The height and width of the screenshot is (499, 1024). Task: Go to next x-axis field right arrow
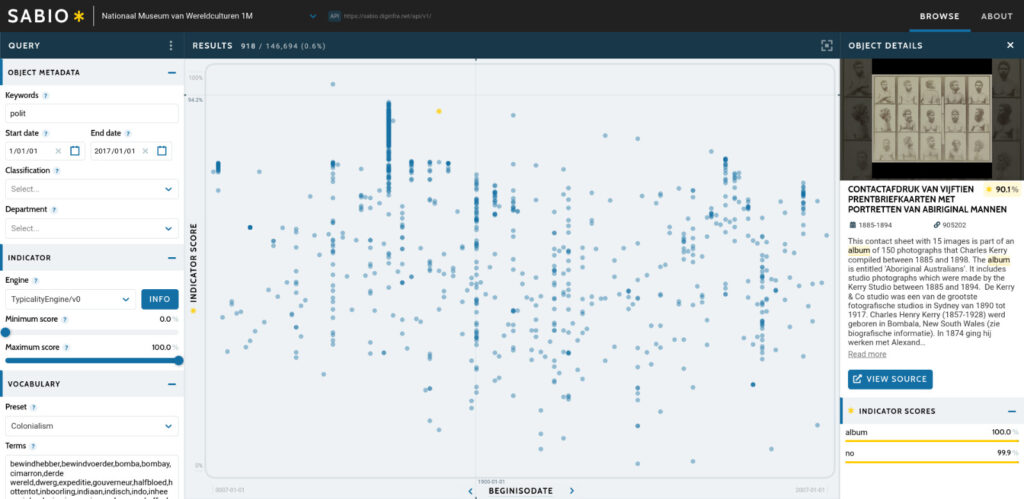click(572, 491)
